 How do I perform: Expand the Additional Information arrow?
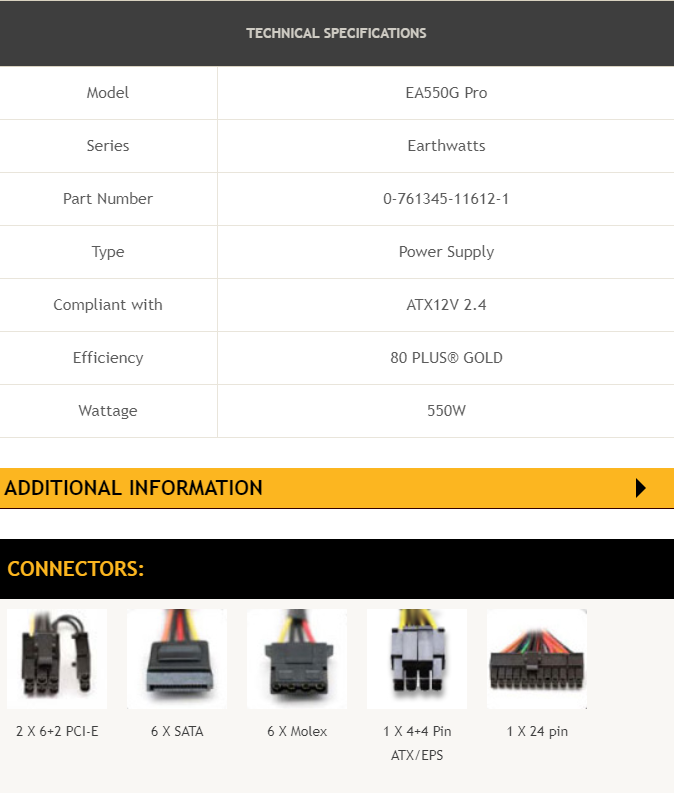(x=641, y=488)
